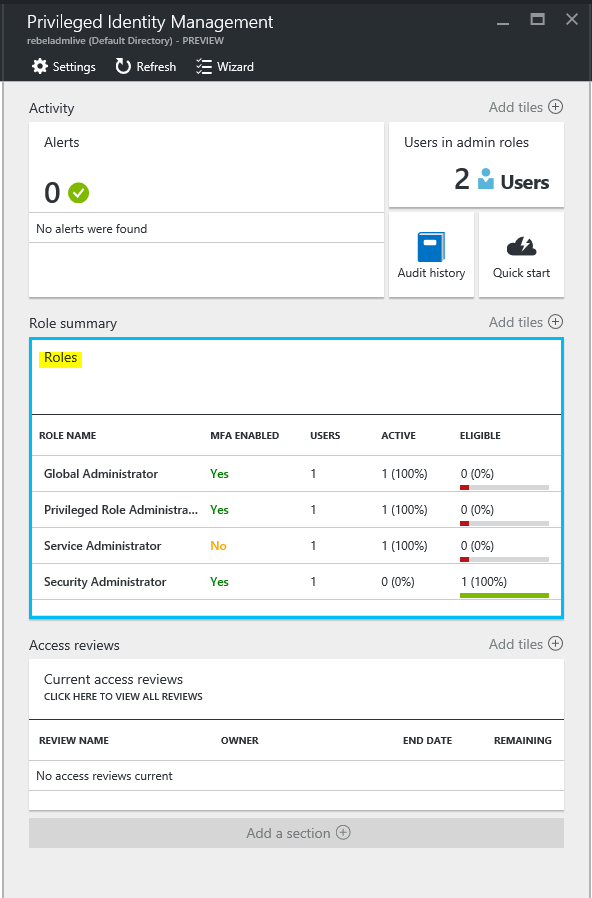This screenshot has height=898, width=592.
Task: Click 'No access reviews current' row
Action: point(296,776)
